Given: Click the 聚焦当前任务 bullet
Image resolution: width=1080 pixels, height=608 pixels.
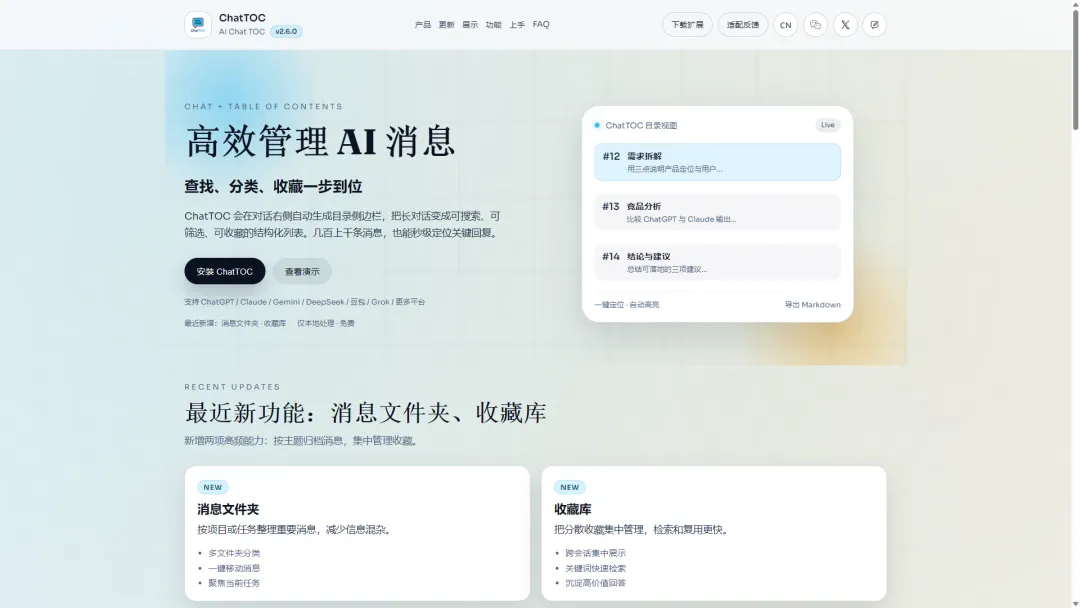Looking at the screenshot, I should (x=234, y=583).
